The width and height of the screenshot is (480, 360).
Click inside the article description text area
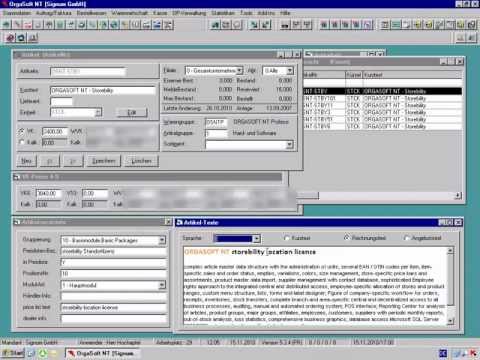(x=315, y=286)
